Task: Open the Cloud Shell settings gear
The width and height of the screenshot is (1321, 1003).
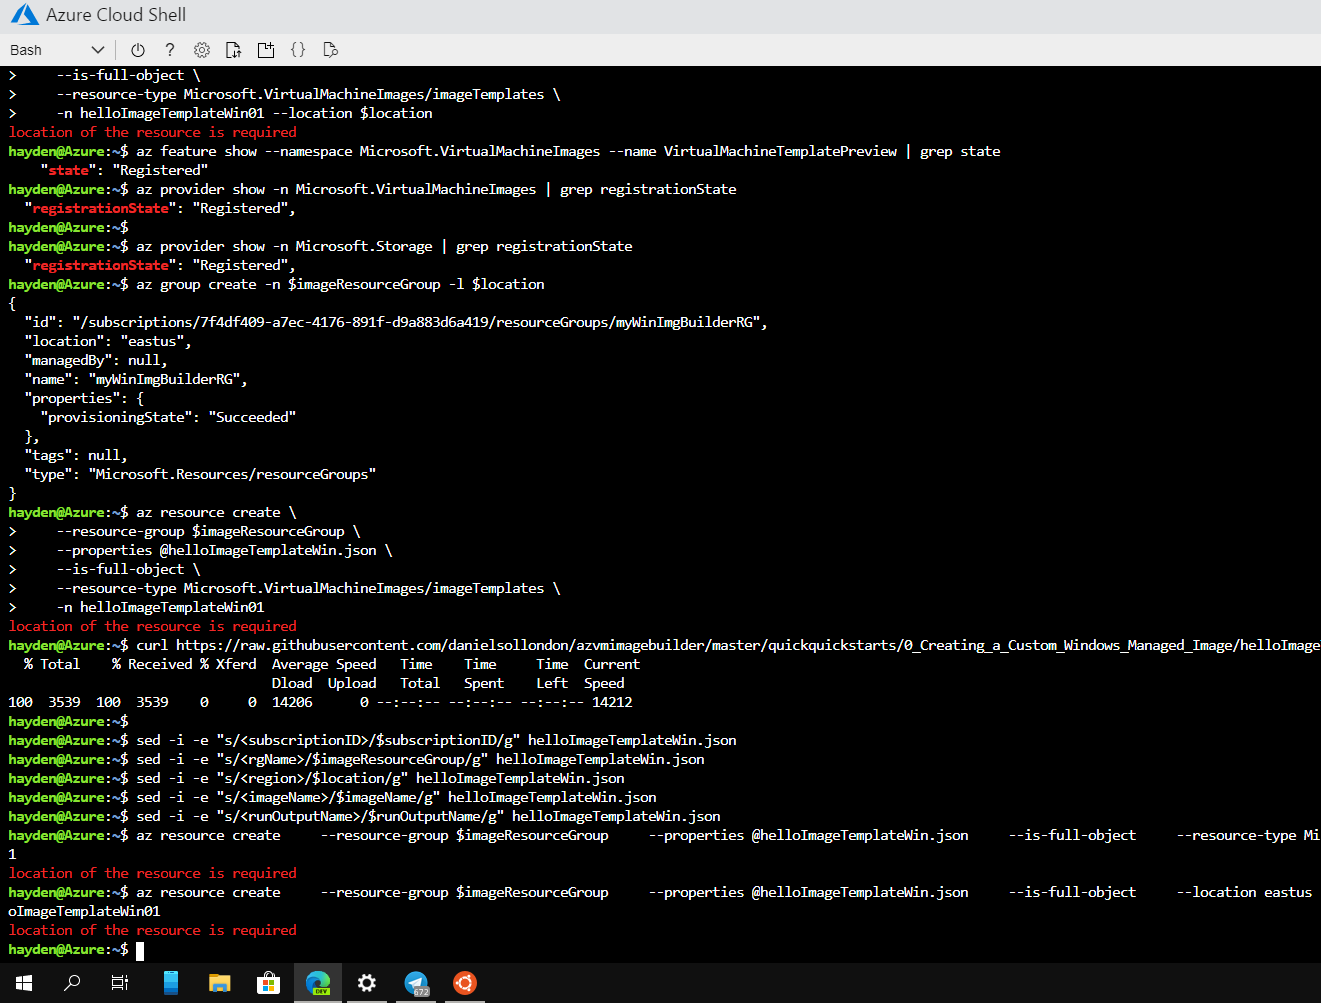Action: 202,50
